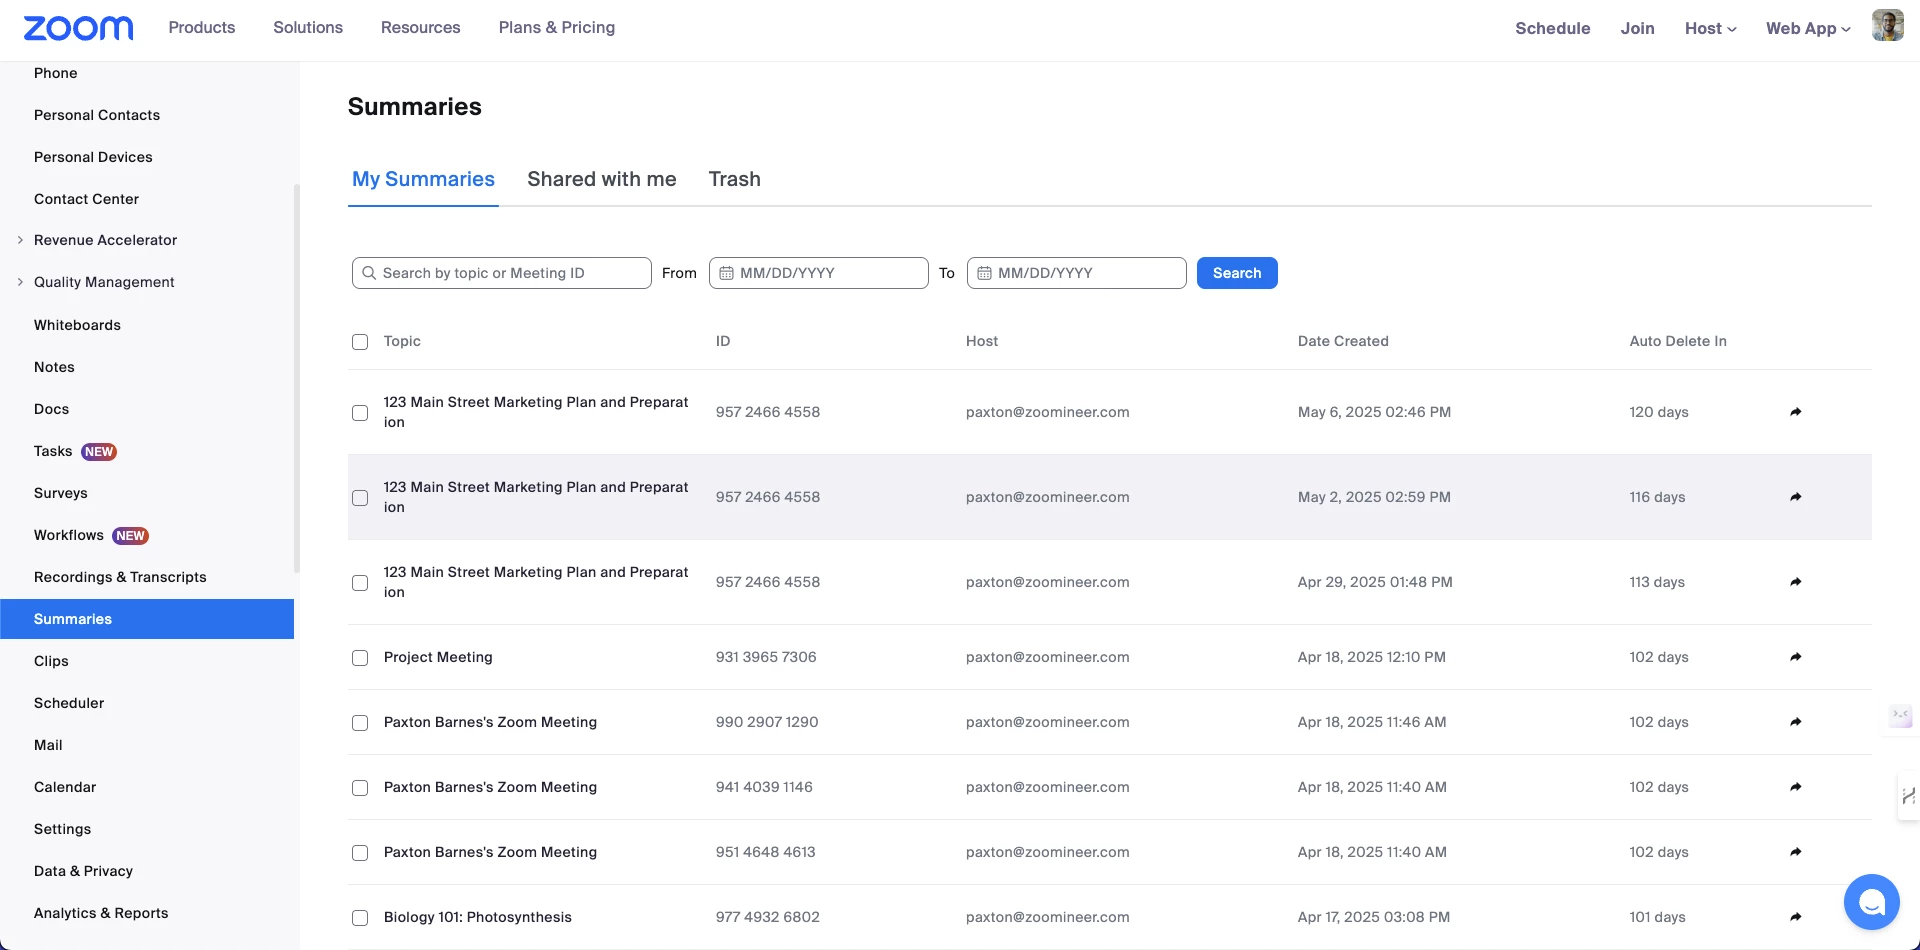The width and height of the screenshot is (1920, 950).
Task: Open the AI Companion side icon
Action: (1901, 716)
